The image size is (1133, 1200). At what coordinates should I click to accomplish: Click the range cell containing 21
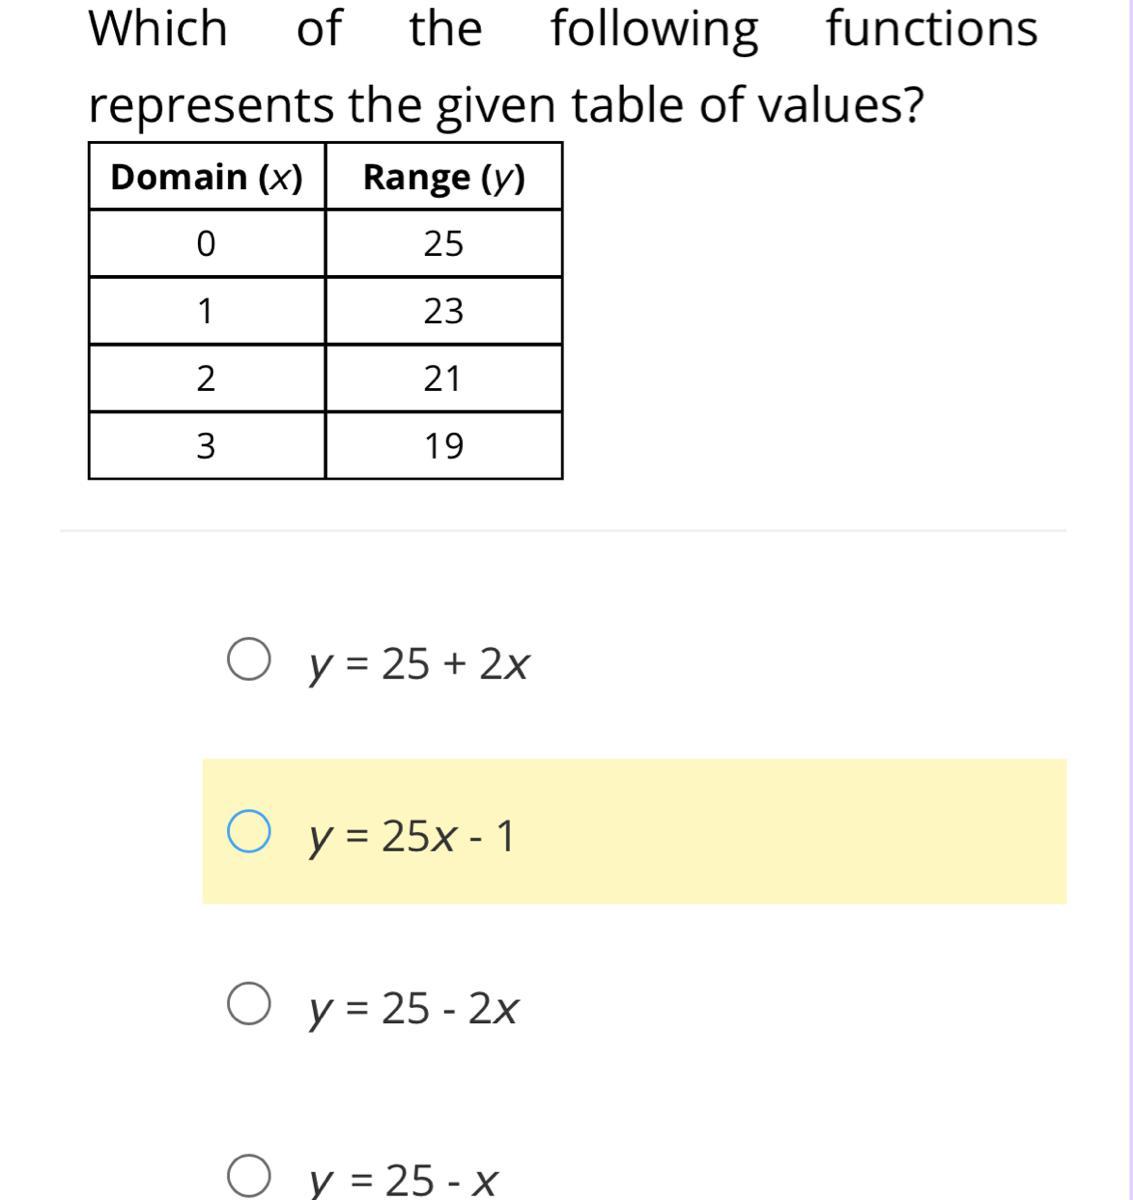(x=444, y=378)
